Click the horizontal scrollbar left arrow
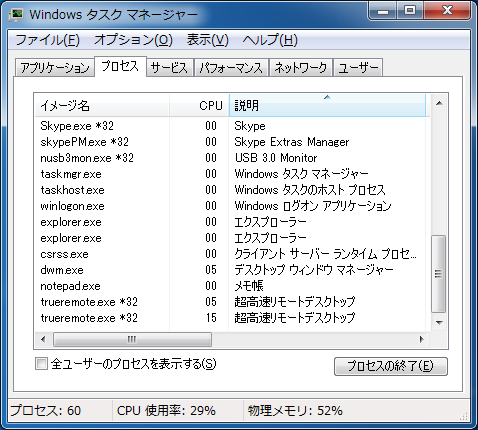478x430 pixels. point(43,340)
